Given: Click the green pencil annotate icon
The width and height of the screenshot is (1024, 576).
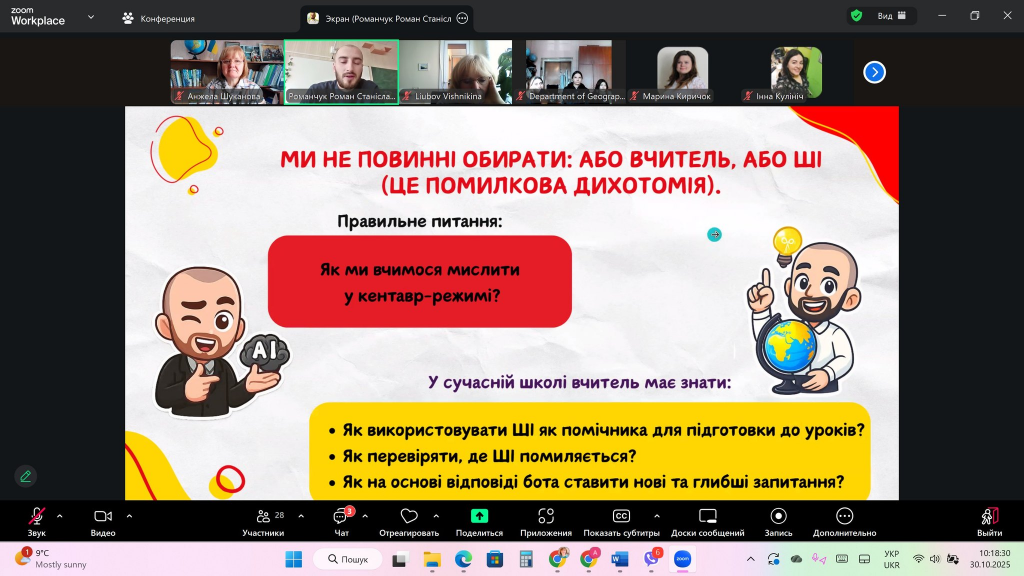Looking at the screenshot, I should pos(26,476).
